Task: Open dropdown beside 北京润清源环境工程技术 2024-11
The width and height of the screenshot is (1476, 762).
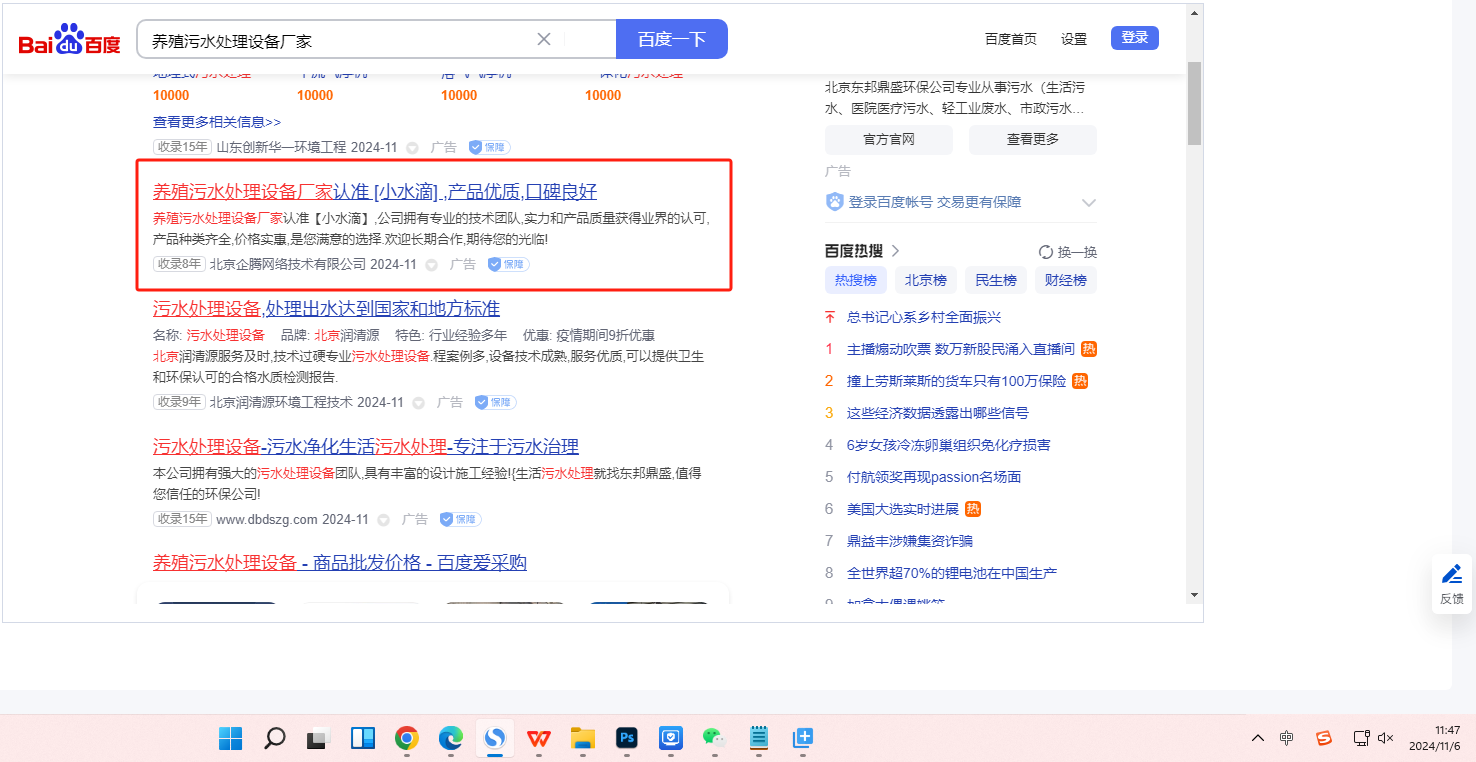Action: point(419,403)
